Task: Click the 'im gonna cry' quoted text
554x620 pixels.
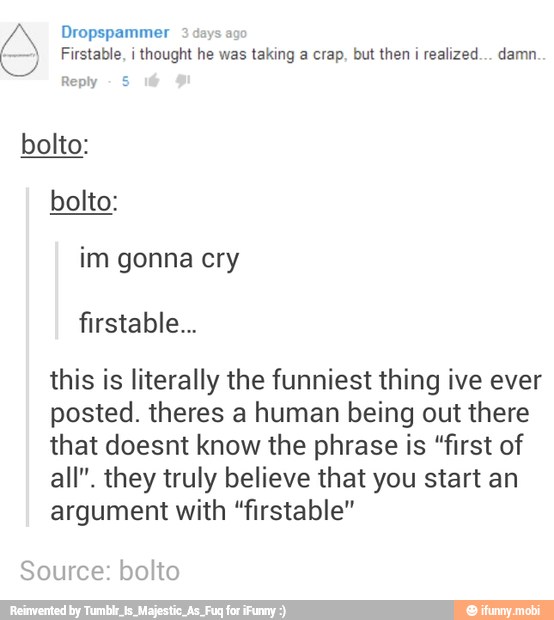Action: tap(159, 259)
